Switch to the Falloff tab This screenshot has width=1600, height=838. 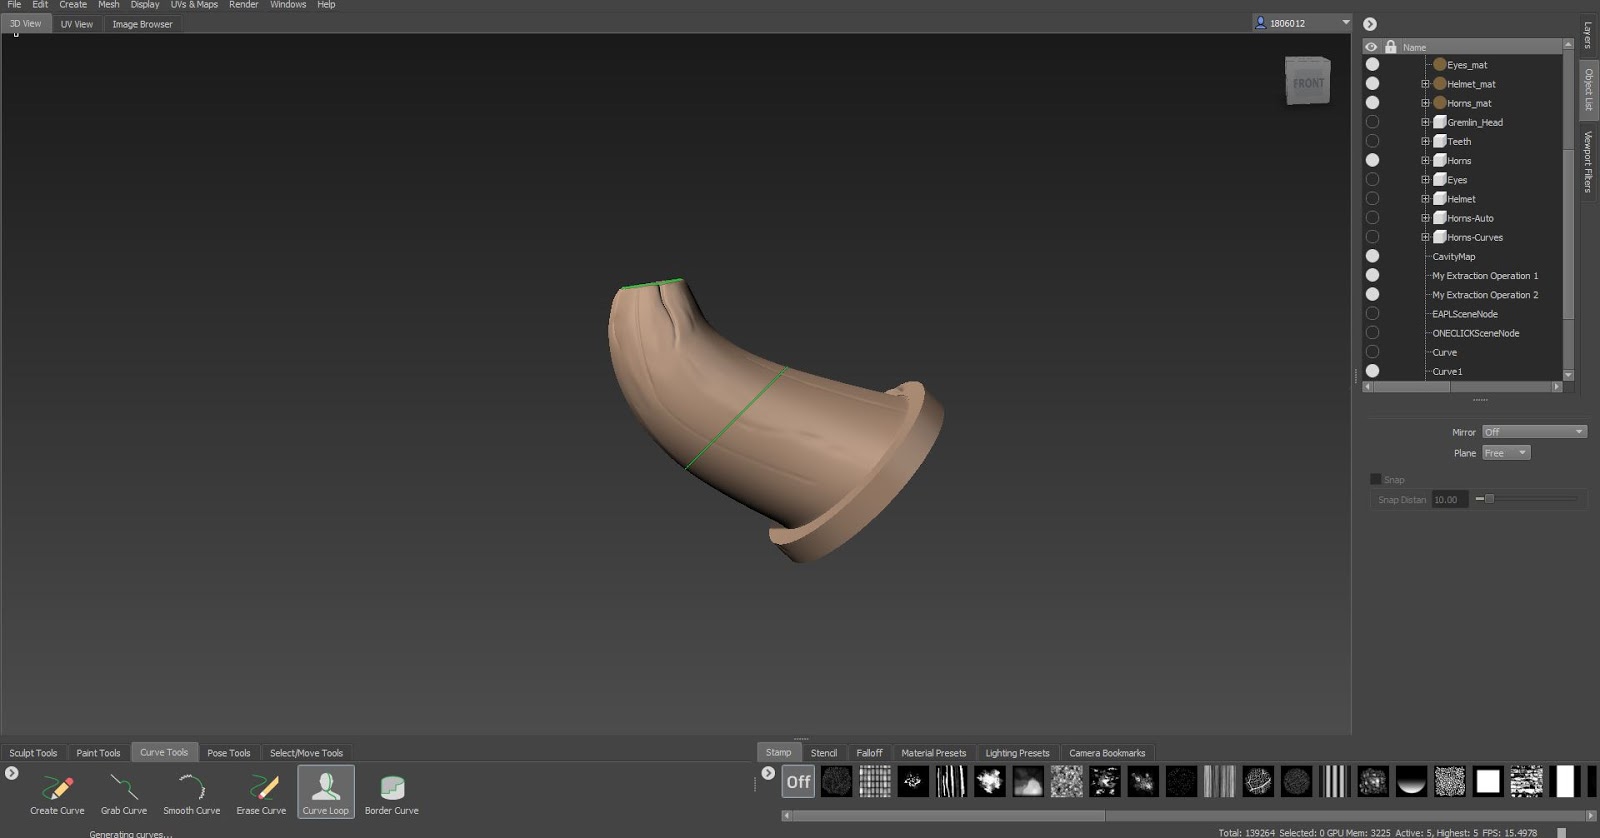[869, 753]
